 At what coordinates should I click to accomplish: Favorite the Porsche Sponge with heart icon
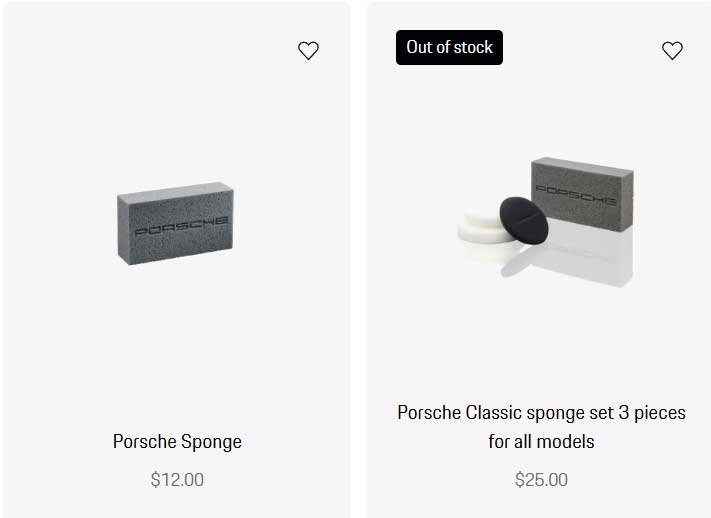308,50
